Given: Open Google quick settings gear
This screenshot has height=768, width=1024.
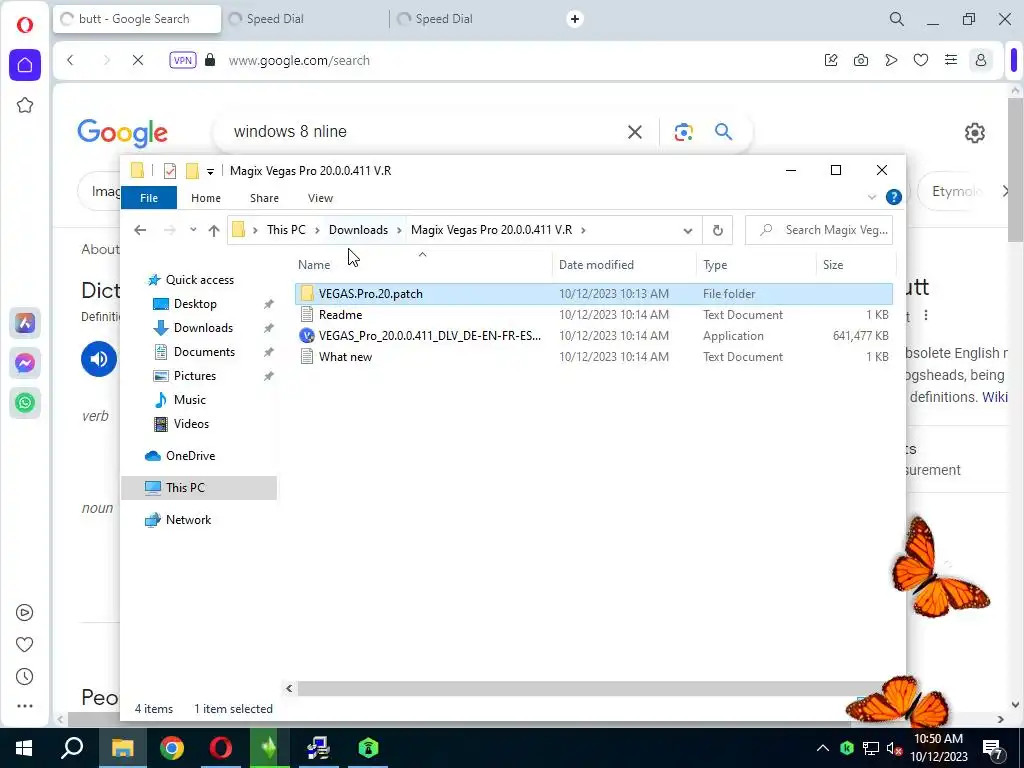Looking at the screenshot, I should [974, 133].
